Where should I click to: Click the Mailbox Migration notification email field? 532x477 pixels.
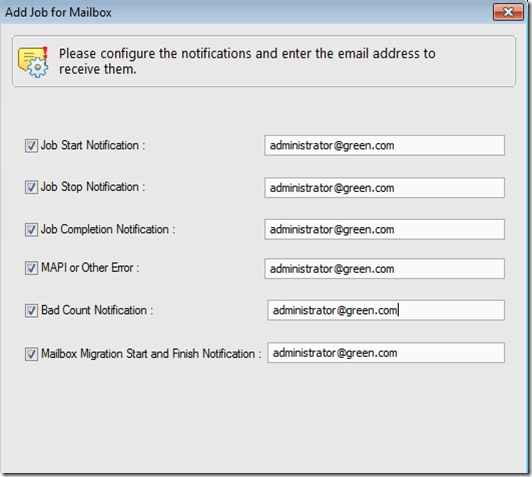pos(386,353)
